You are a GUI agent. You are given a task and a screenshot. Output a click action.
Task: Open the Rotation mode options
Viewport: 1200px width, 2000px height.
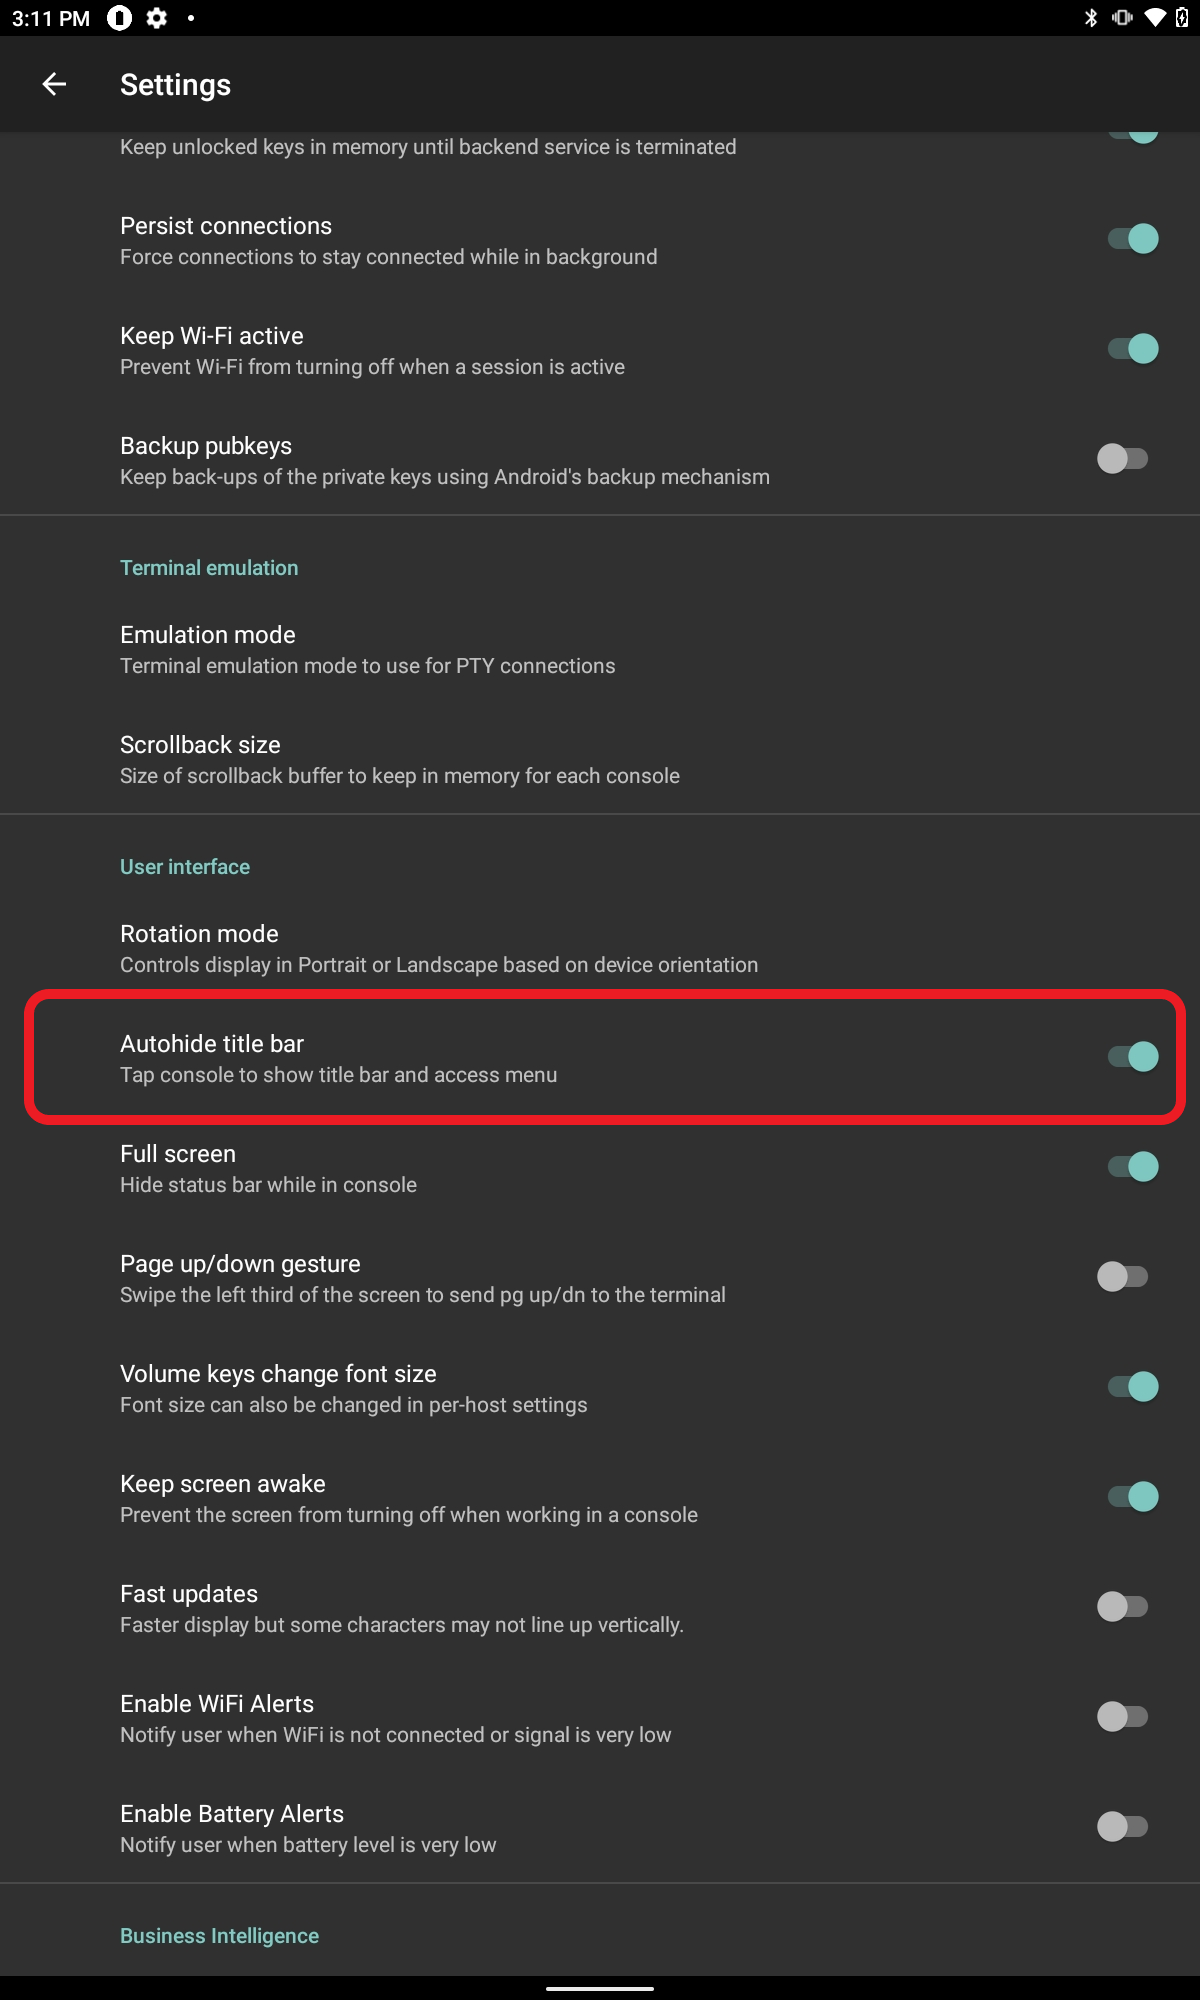coord(438,949)
